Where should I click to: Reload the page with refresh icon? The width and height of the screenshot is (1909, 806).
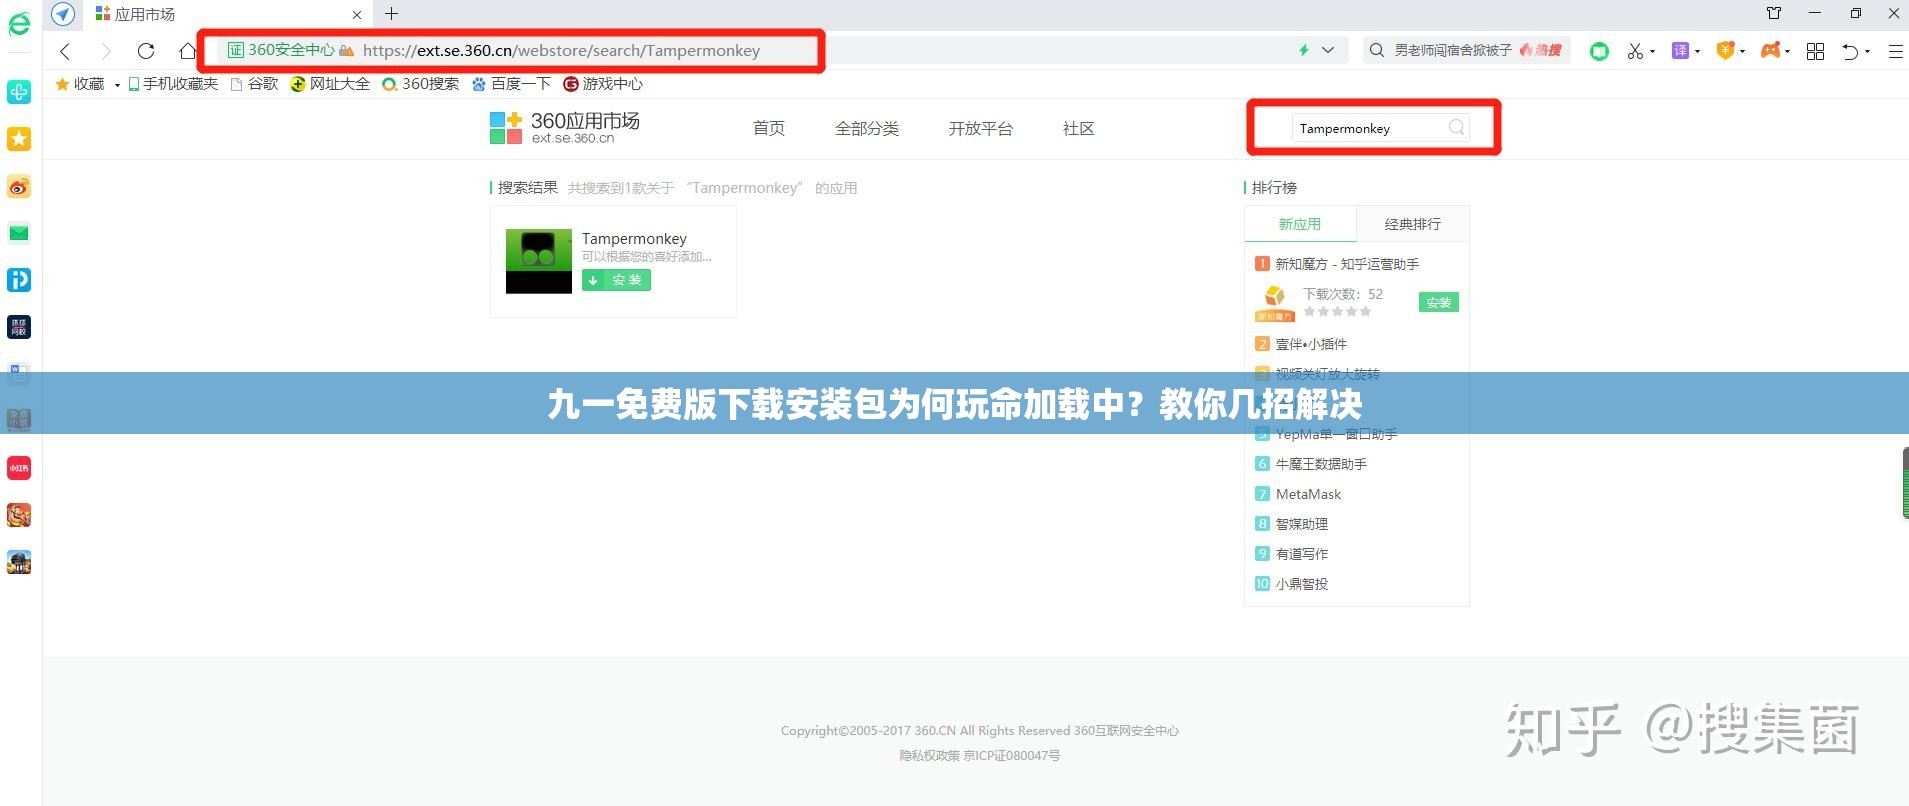pos(146,51)
